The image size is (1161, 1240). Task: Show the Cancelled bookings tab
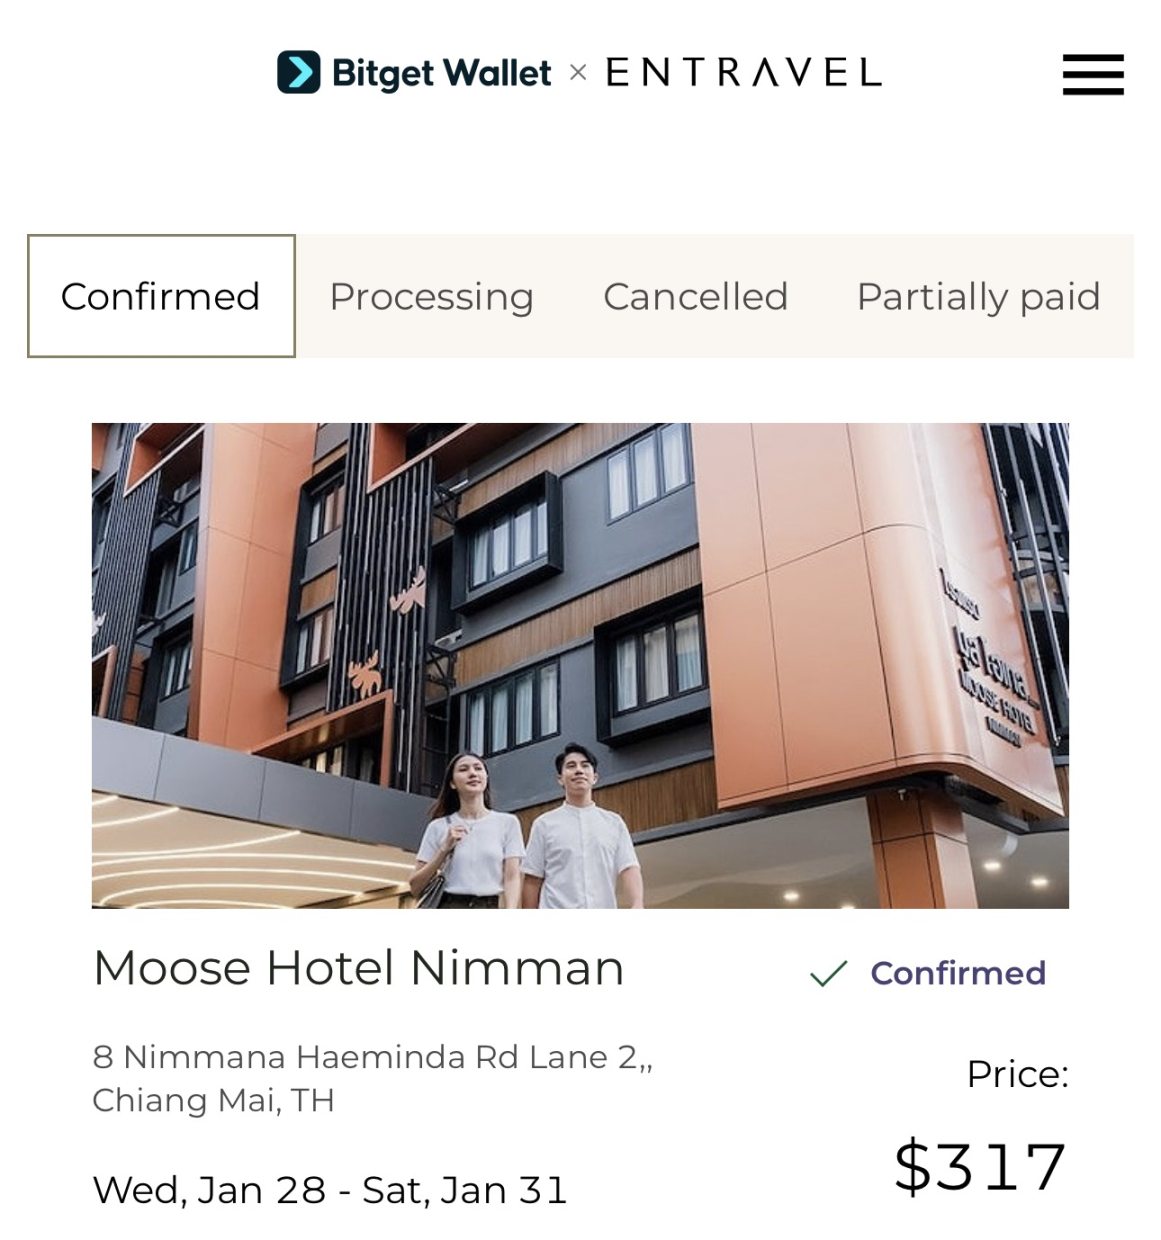(695, 296)
